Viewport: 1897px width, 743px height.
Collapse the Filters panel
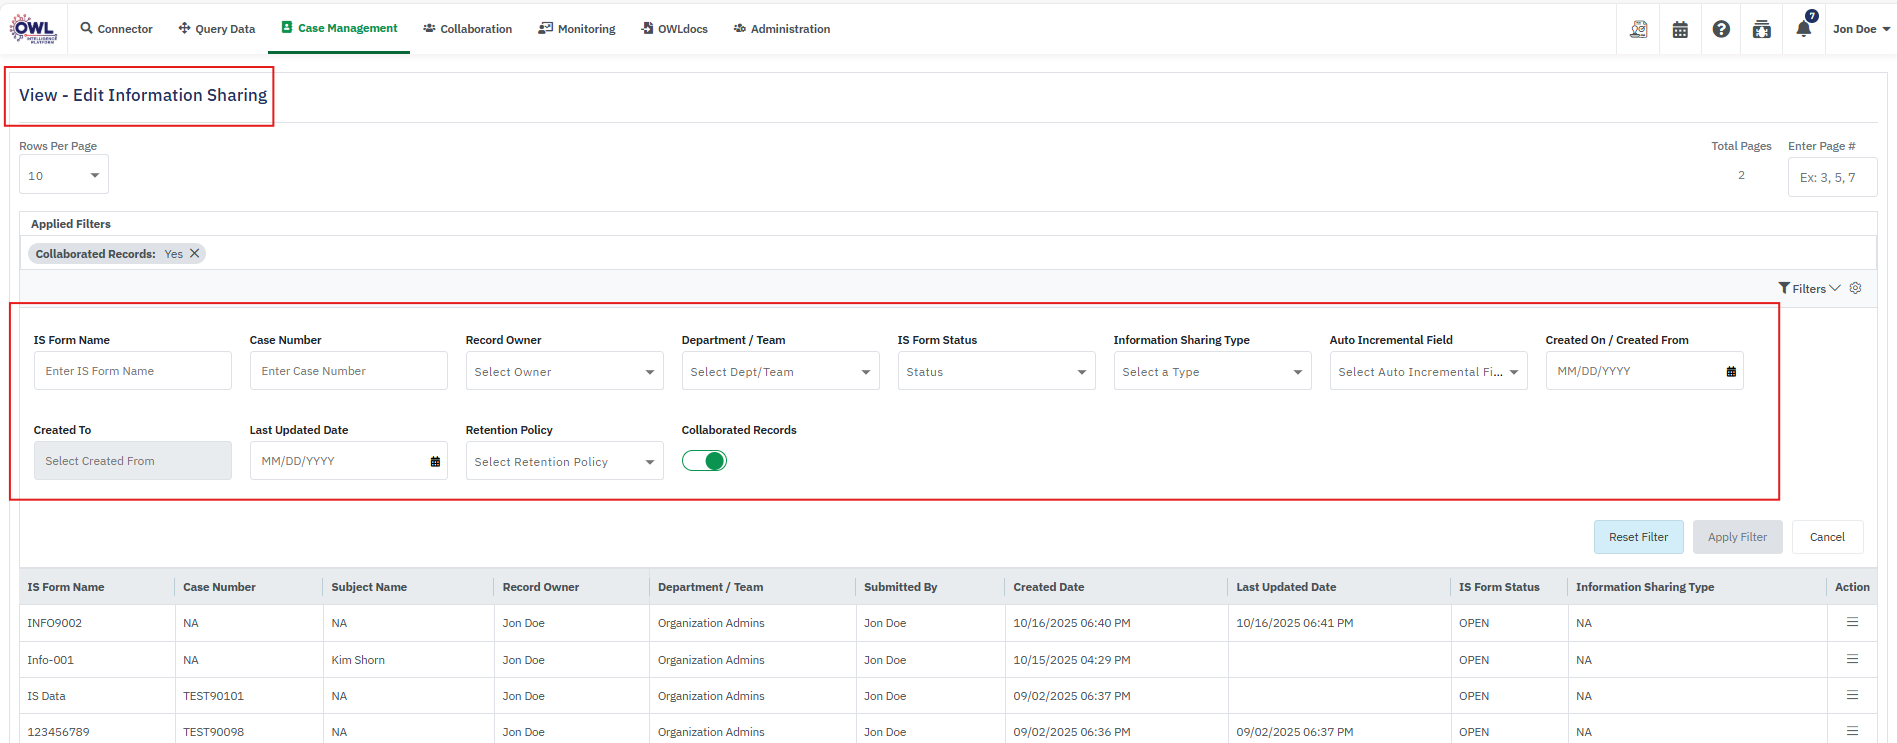[1809, 288]
